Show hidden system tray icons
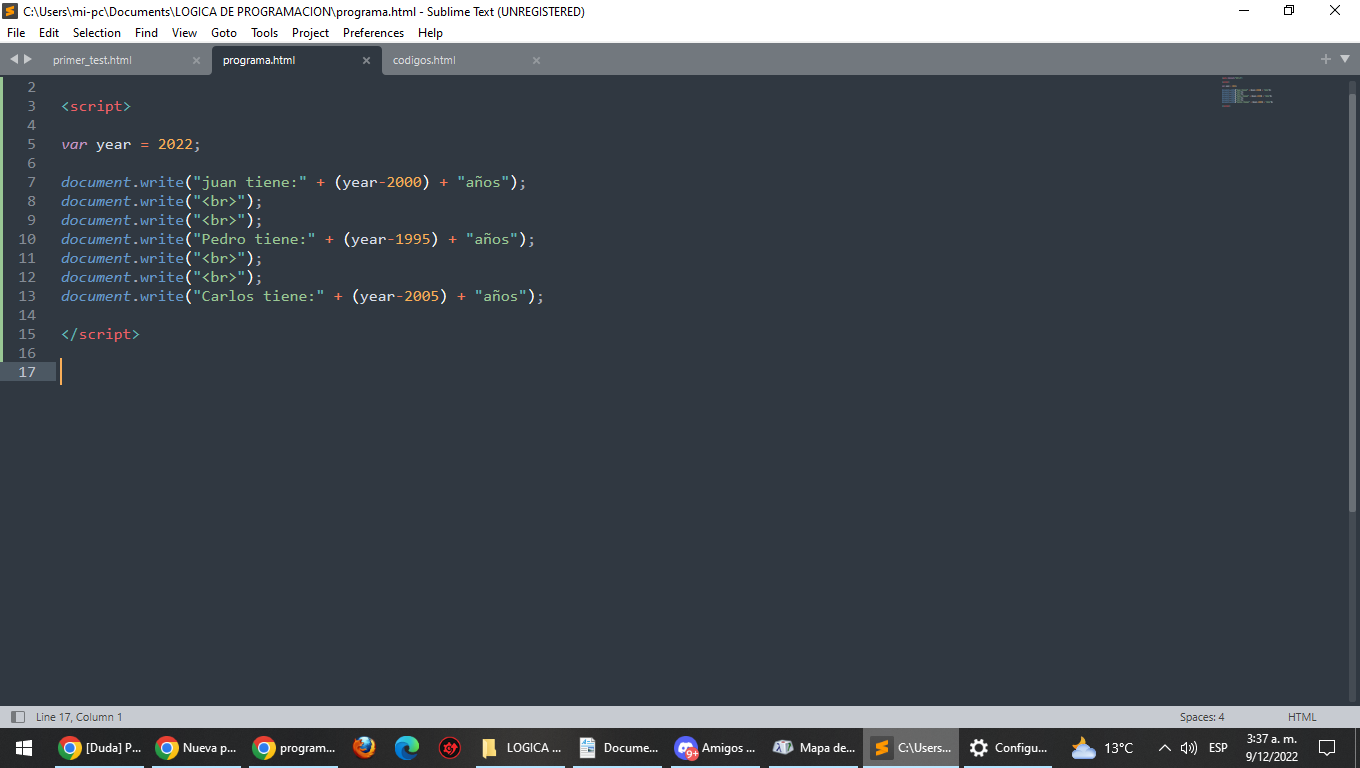1360x768 pixels. click(x=1164, y=748)
